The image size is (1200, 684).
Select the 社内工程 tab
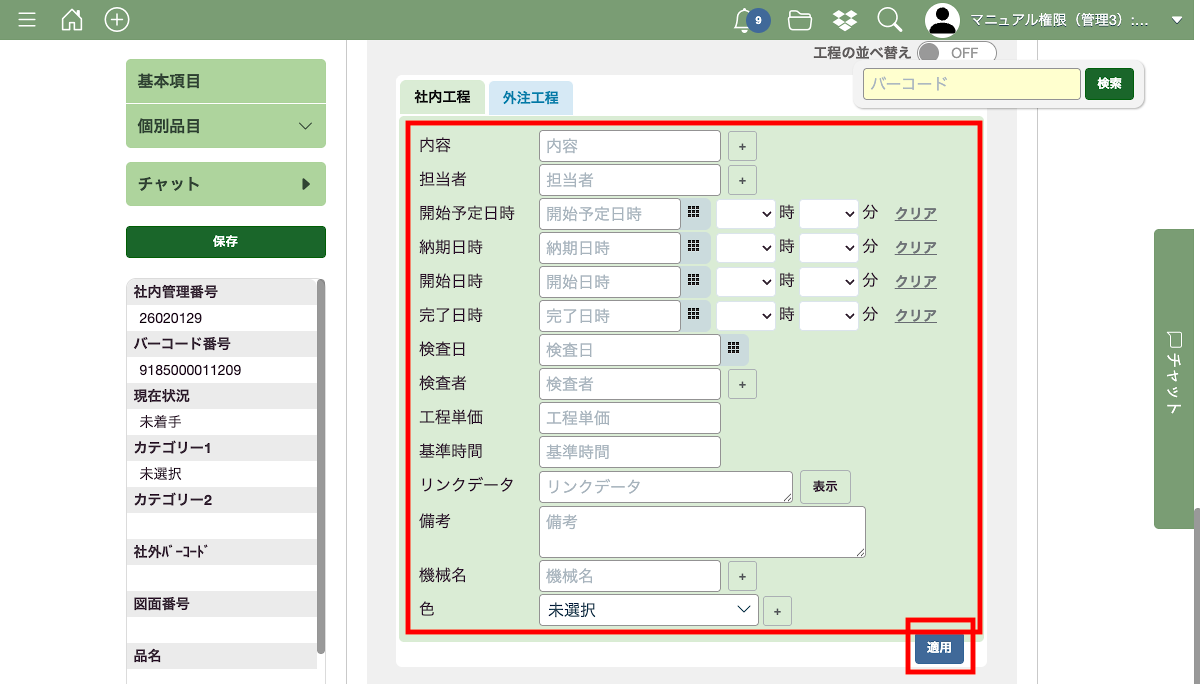point(442,98)
